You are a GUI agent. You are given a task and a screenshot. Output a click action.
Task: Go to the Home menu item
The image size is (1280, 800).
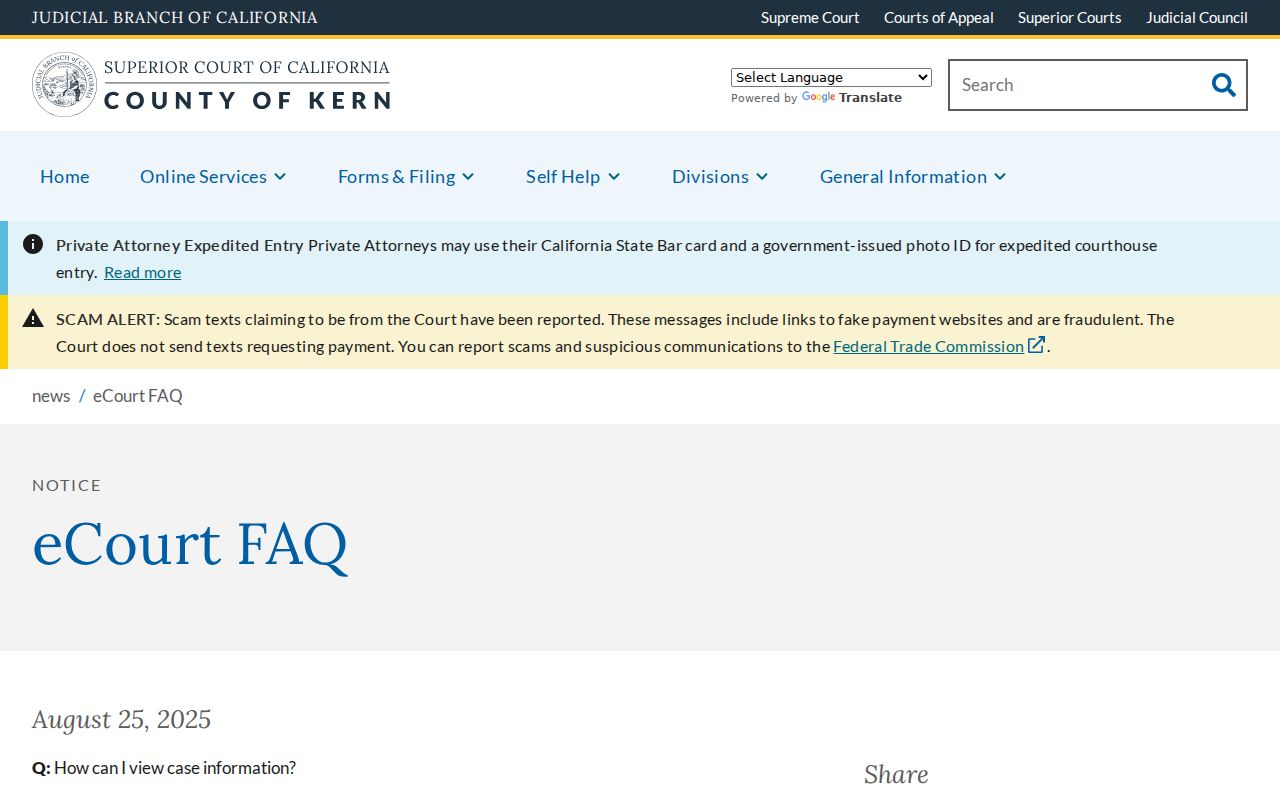pyautogui.click(x=65, y=176)
